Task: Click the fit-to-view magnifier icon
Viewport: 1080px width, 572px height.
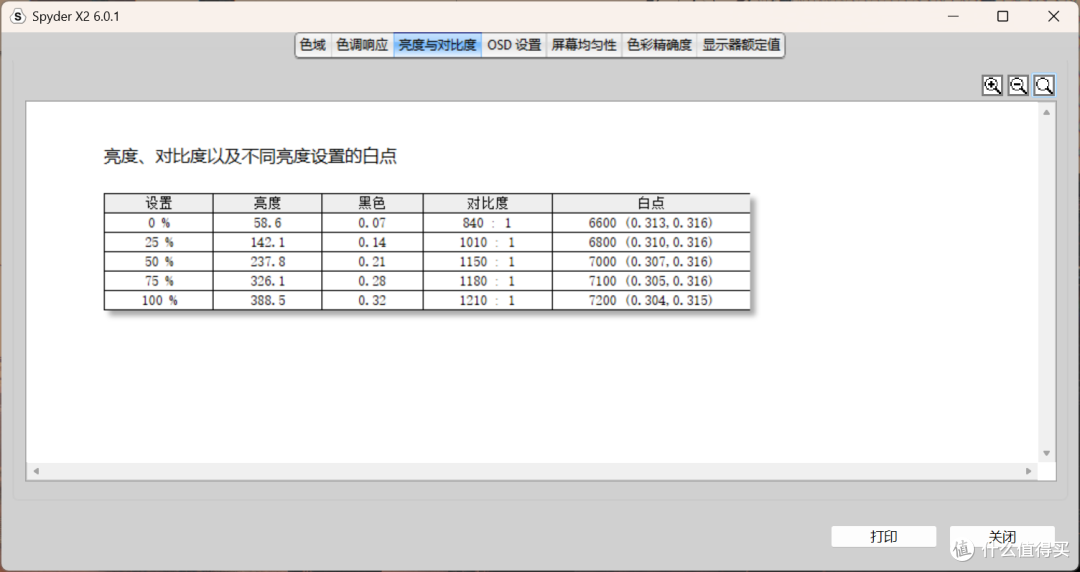Action: 1045,85
